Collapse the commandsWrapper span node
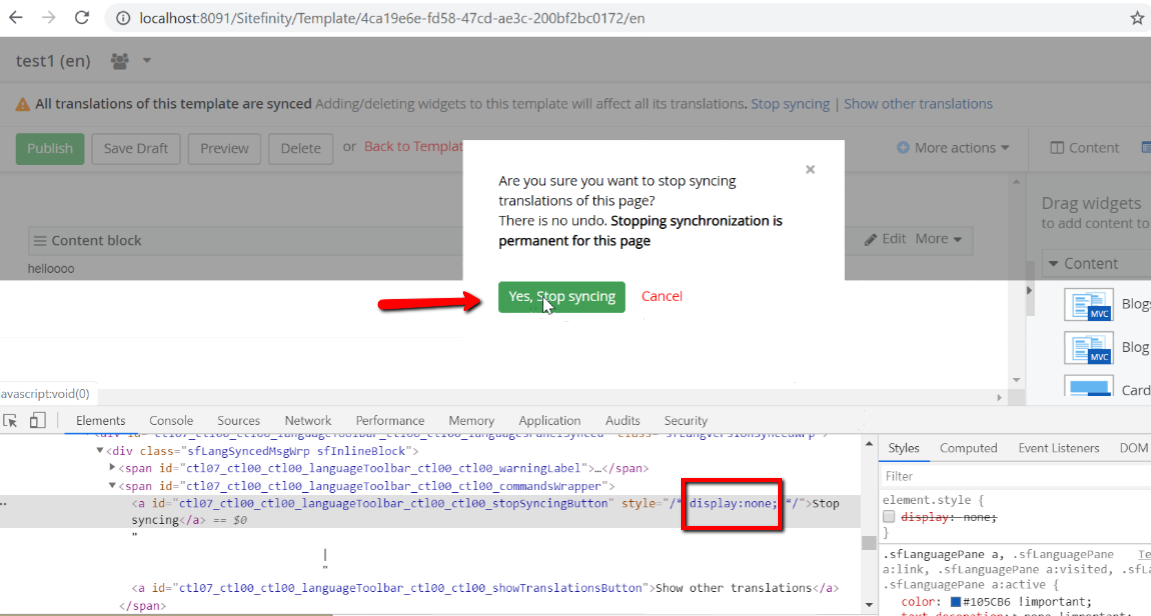This screenshot has height=616, width=1151. point(112,485)
